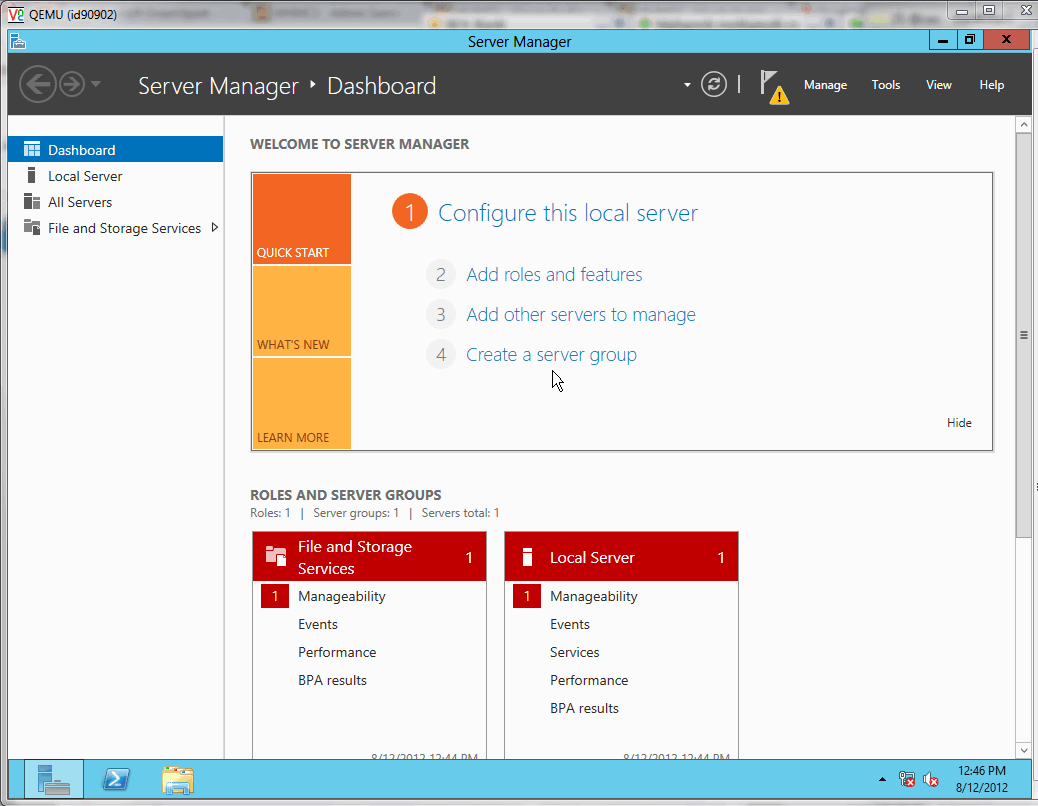
Task: Open Events under Local Server tile
Action: point(570,624)
